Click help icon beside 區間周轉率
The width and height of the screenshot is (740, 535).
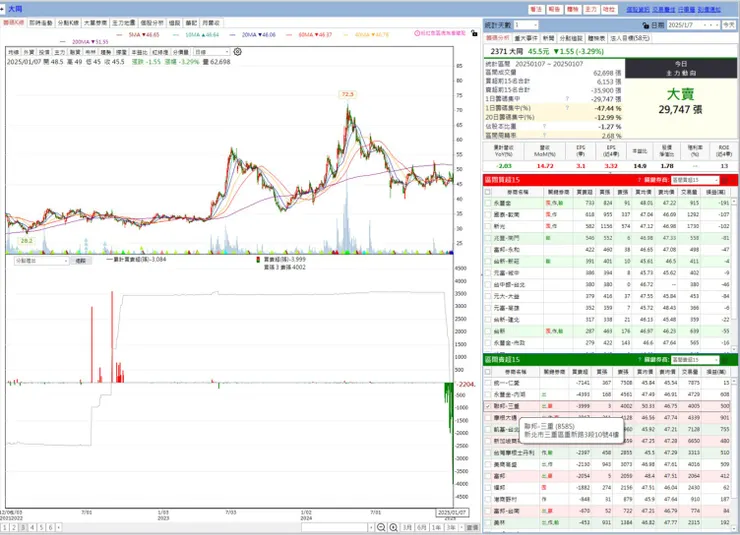[x=544, y=135]
